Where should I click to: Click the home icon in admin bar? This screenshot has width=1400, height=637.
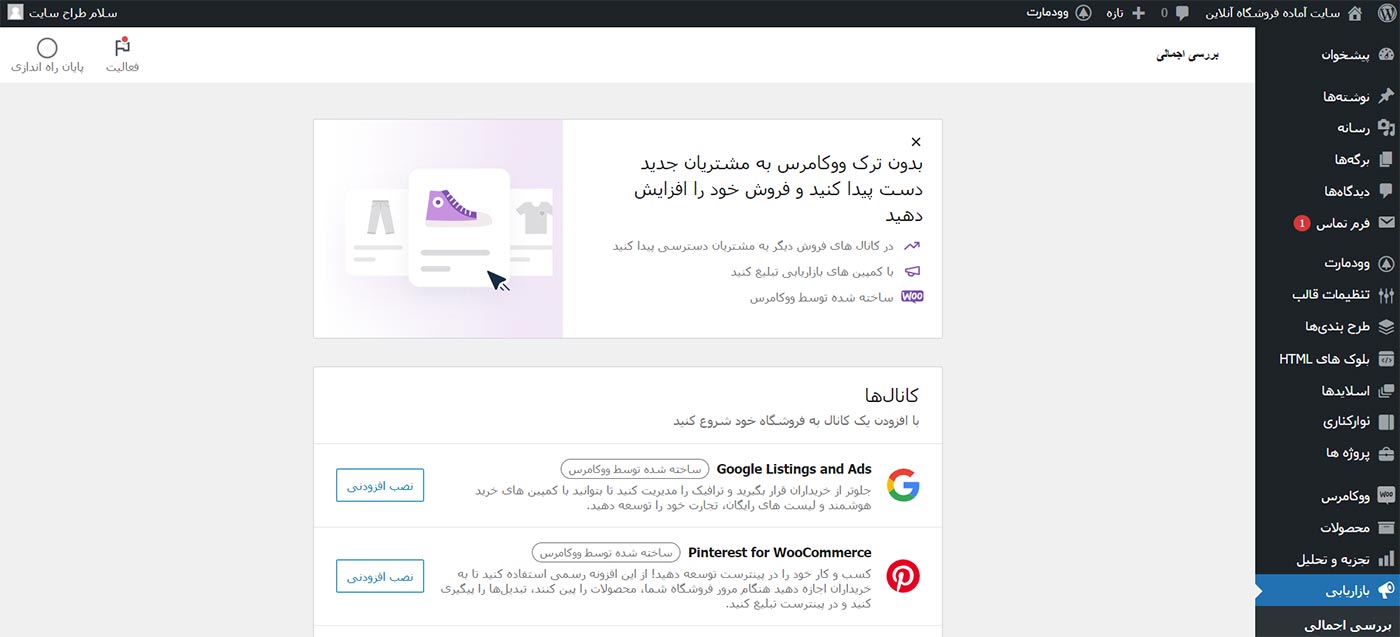tap(1355, 13)
